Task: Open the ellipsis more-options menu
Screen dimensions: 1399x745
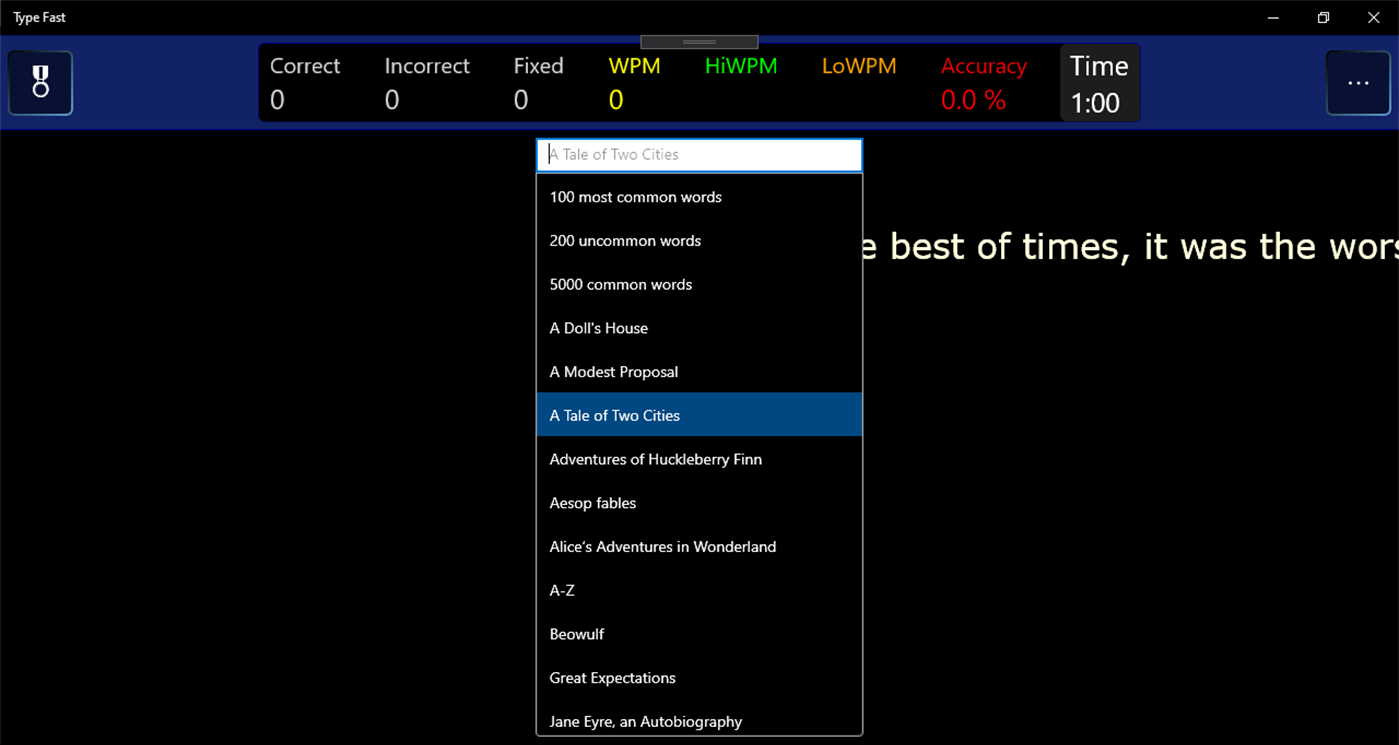Action: point(1357,83)
